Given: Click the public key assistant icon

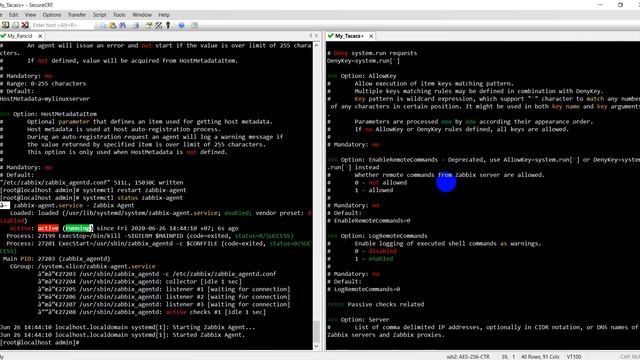Looking at the screenshot, I should (168, 25).
